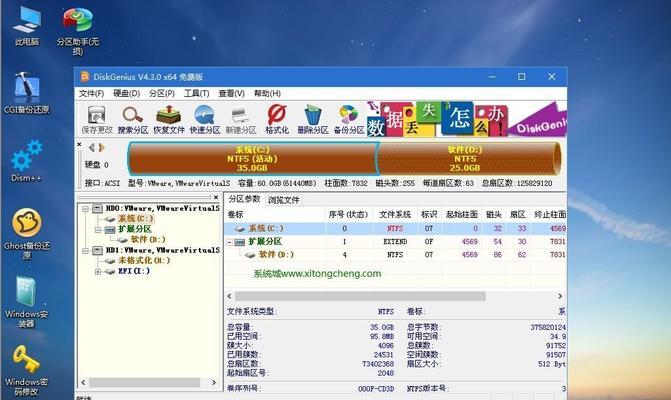Image resolution: width=671 pixels, height=400 pixels.
Task: Open the 分区(P) menu
Action: click(x=162, y=93)
